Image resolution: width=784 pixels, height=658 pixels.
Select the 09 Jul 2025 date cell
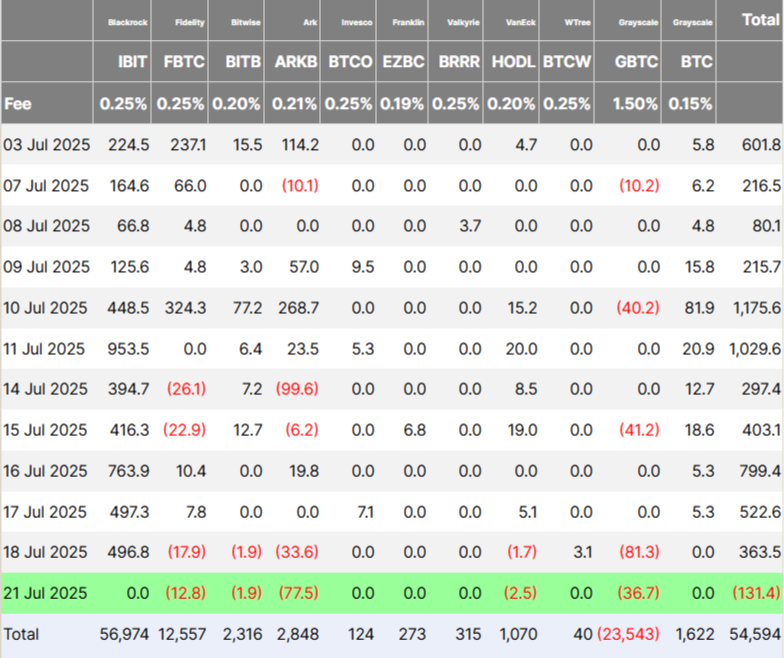coord(46,267)
